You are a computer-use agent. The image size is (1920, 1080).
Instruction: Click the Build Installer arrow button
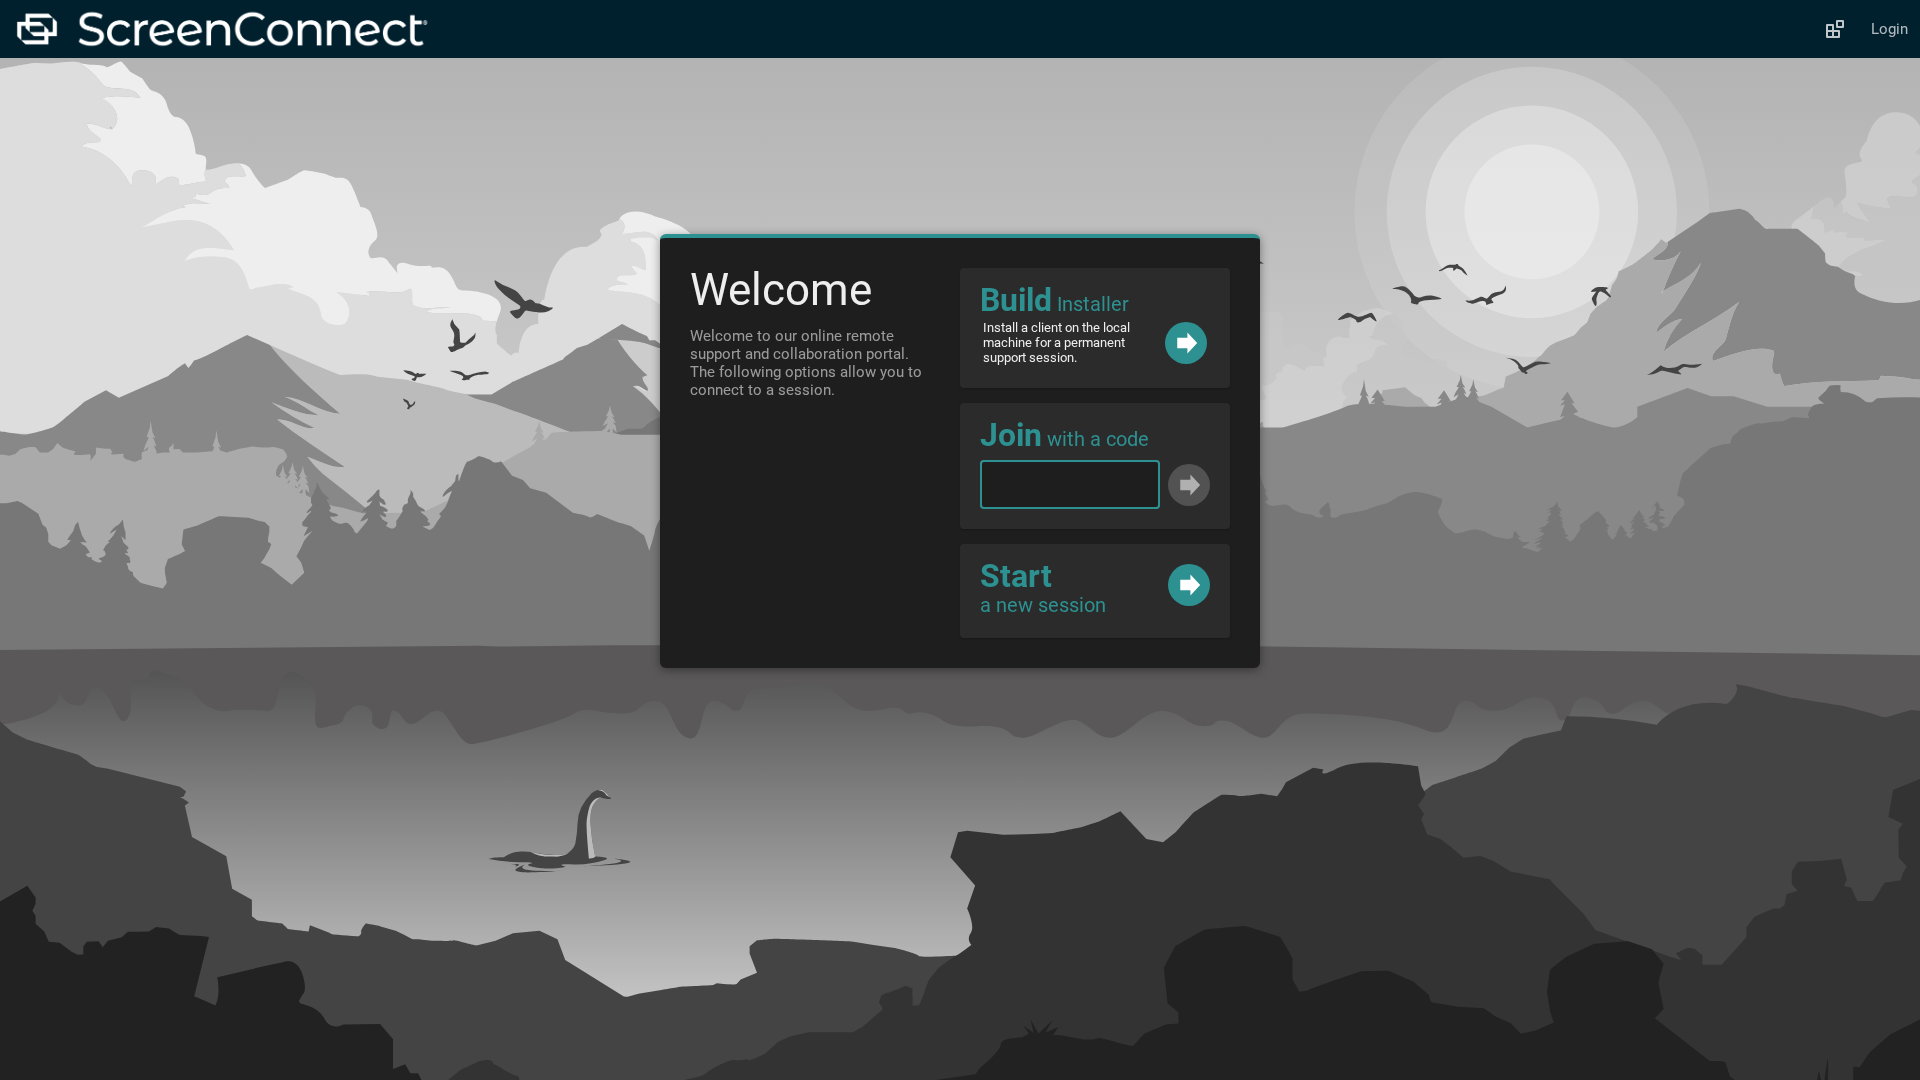pos(1186,343)
